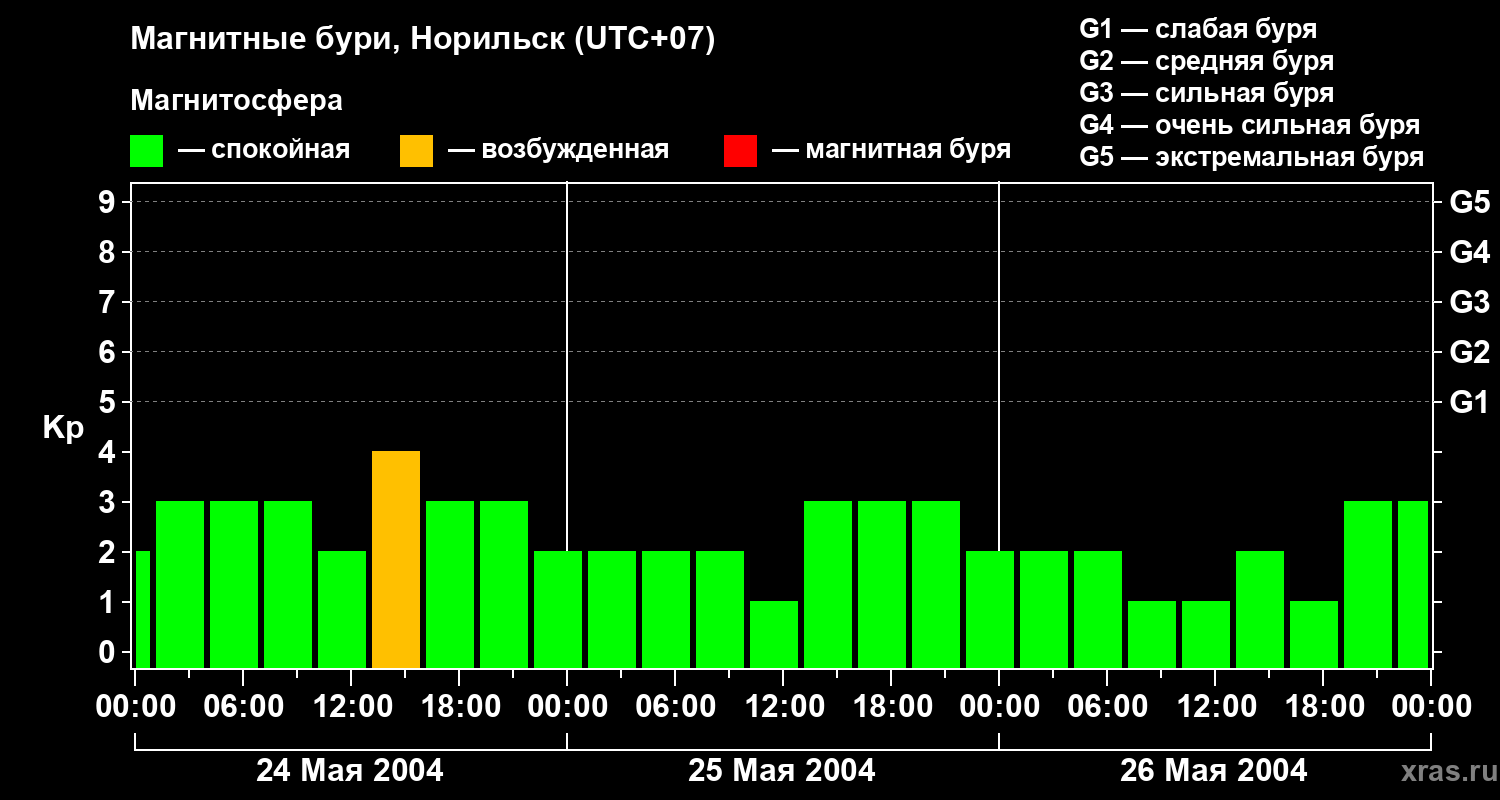The width and height of the screenshot is (1500, 800).
Task: Select the 19:00–22:00 Kp 3 bar on 25 May
Action: tap(936, 584)
